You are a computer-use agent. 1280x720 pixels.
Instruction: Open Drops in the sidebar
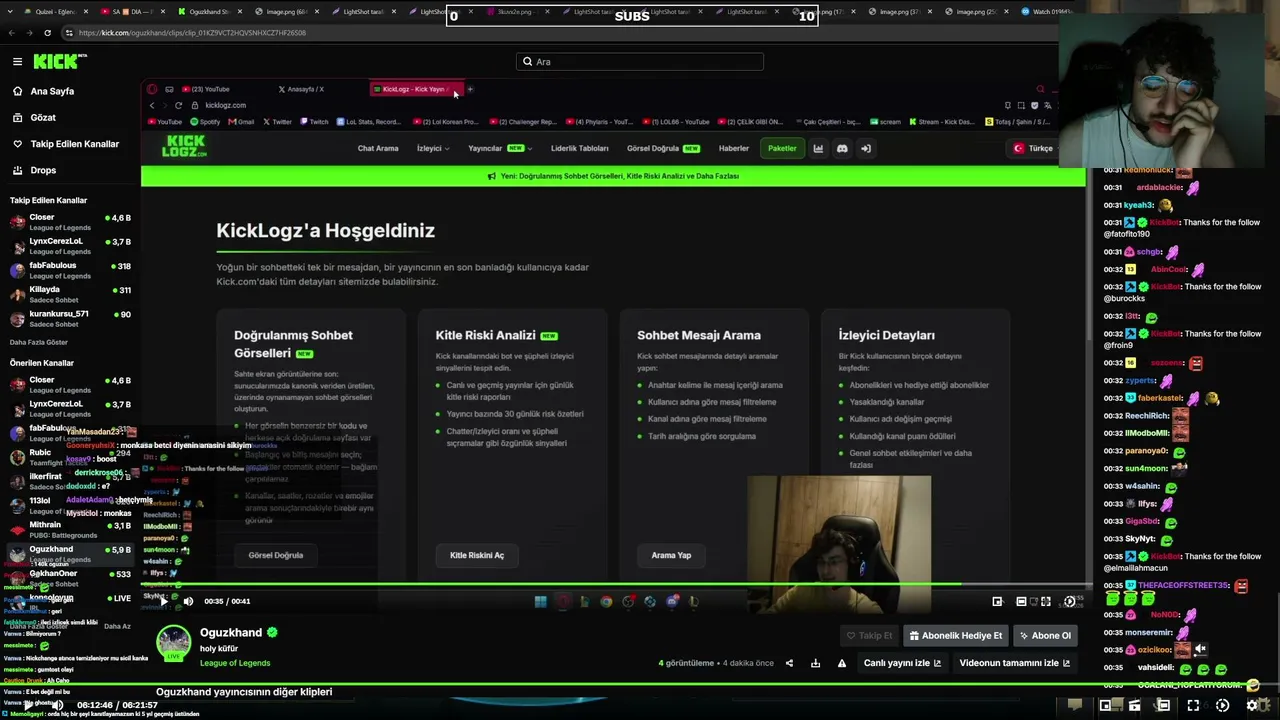tap(43, 170)
